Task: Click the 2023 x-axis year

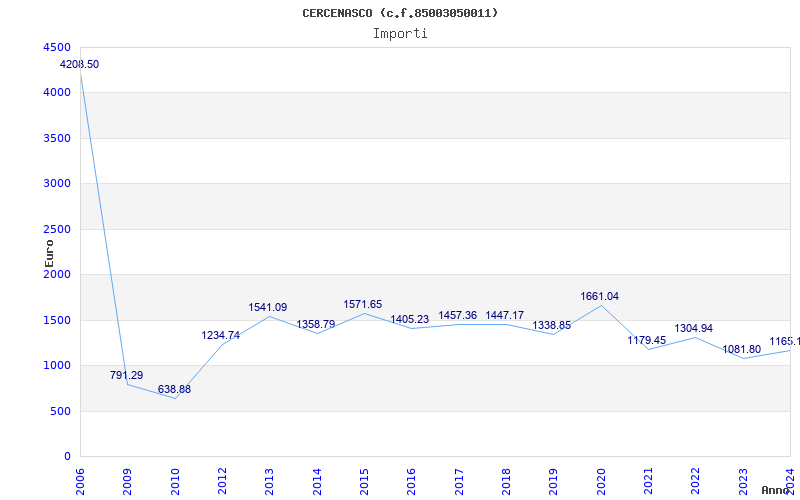Action: pyautogui.click(x=743, y=482)
